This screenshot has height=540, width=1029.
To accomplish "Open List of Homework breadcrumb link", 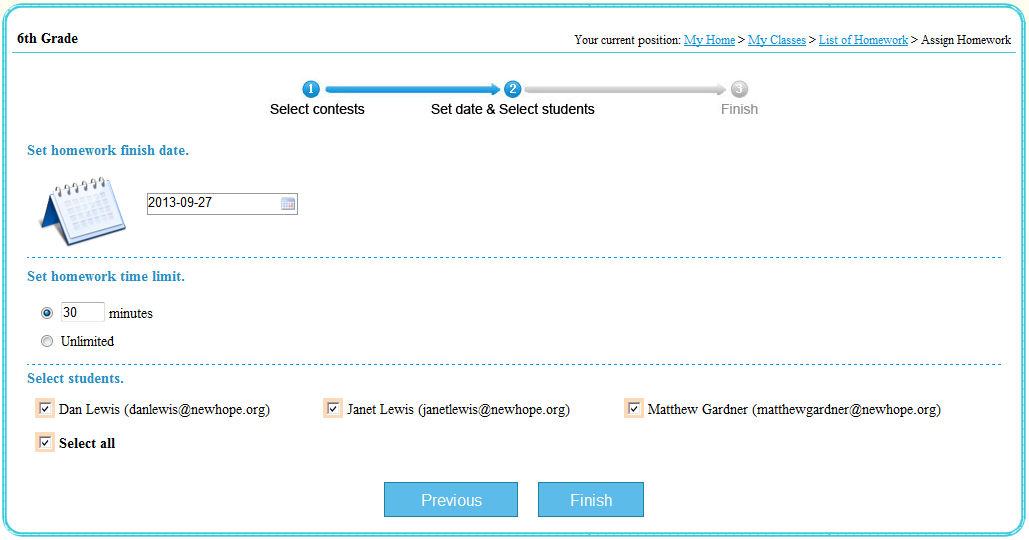I will (x=863, y=40).
